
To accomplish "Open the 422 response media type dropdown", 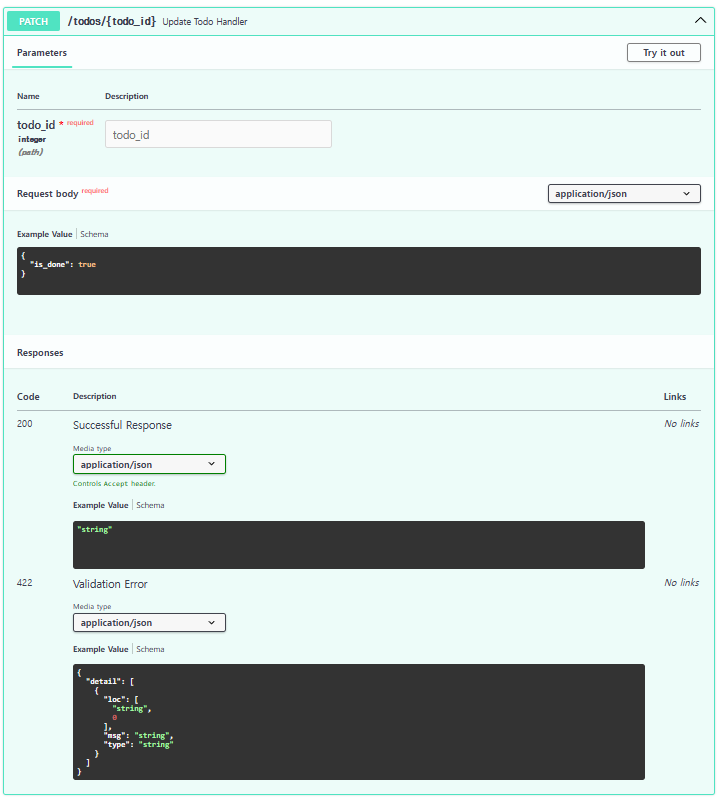I will point(149,623).
